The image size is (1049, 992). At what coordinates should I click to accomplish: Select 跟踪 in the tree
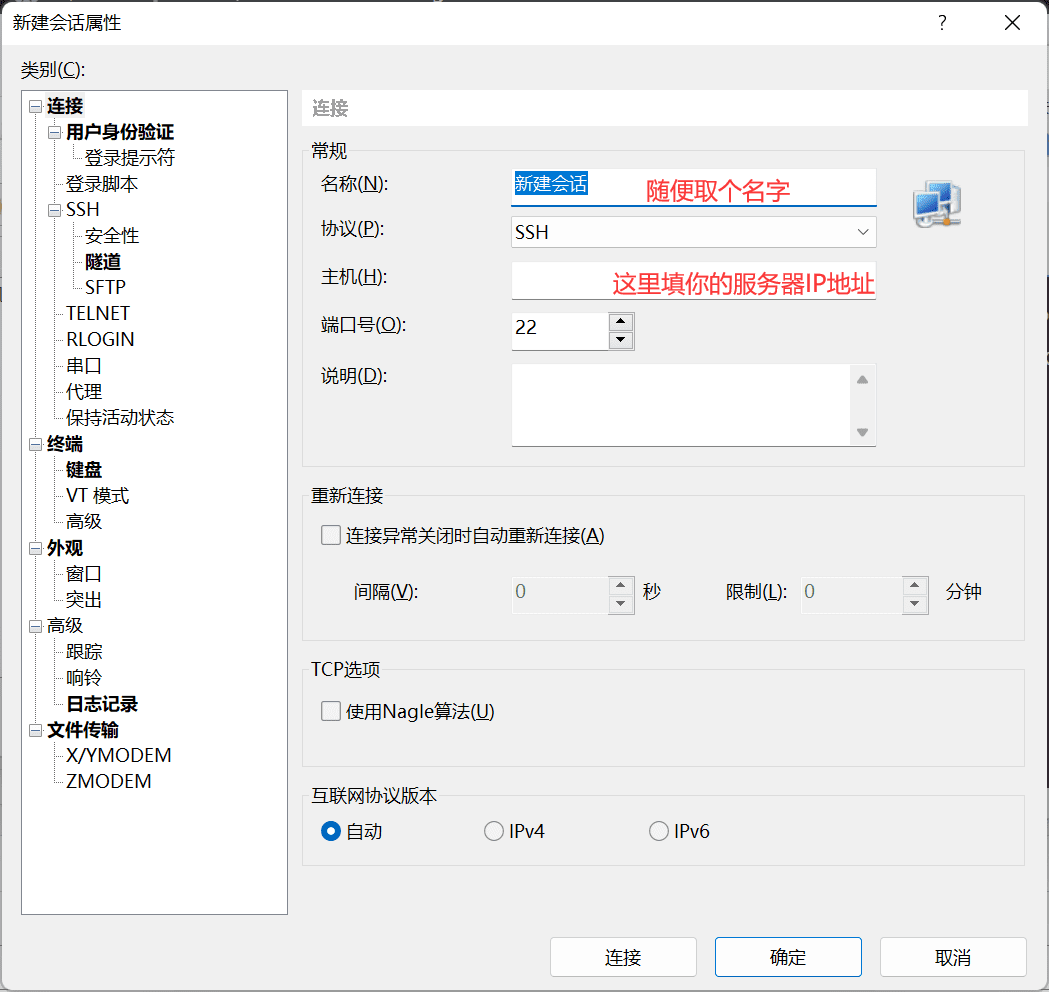click(x=84, y=652)
